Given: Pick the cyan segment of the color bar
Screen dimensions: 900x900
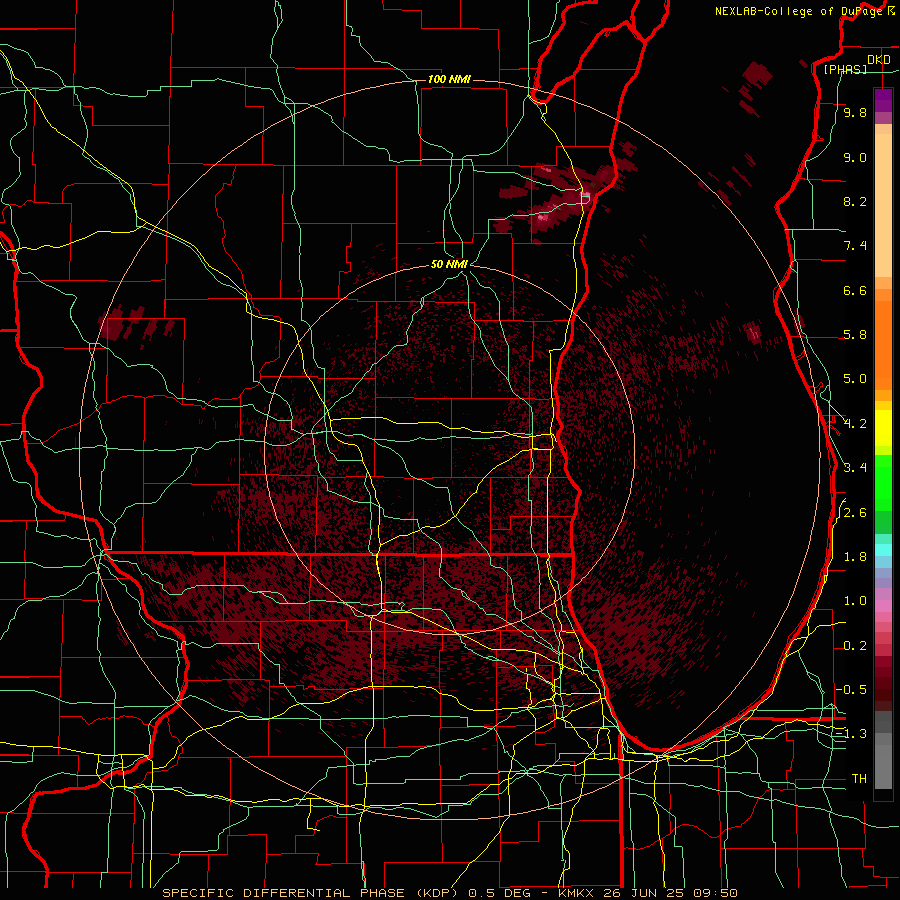Looking at the screenshot, I should [883, 550].
